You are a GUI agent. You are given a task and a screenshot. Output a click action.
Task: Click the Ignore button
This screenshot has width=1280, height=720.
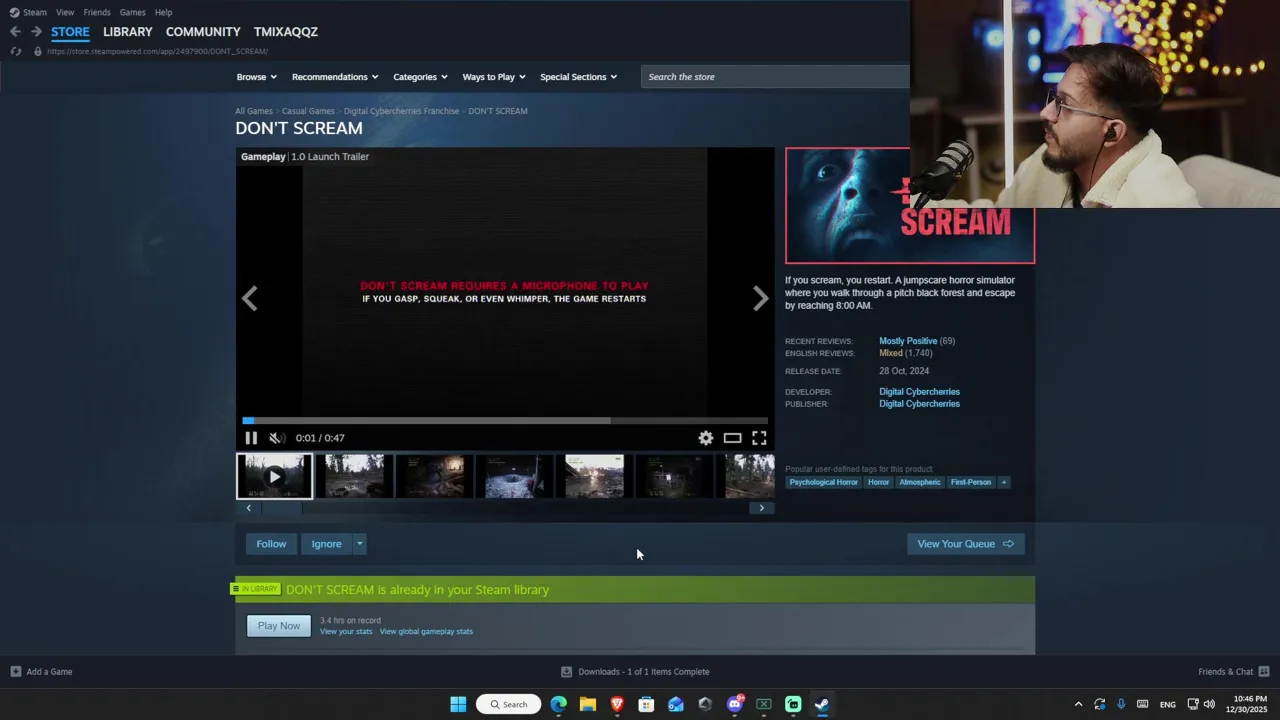(327, 544)
